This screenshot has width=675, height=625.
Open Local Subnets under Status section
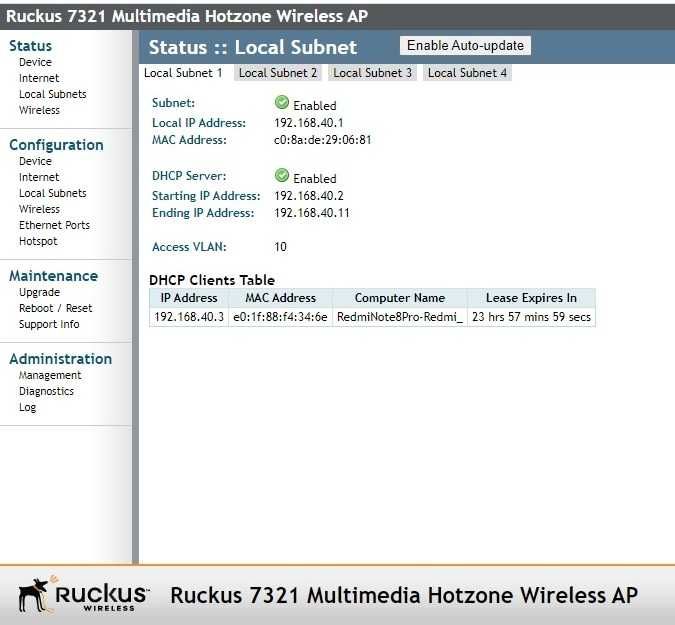53,94
